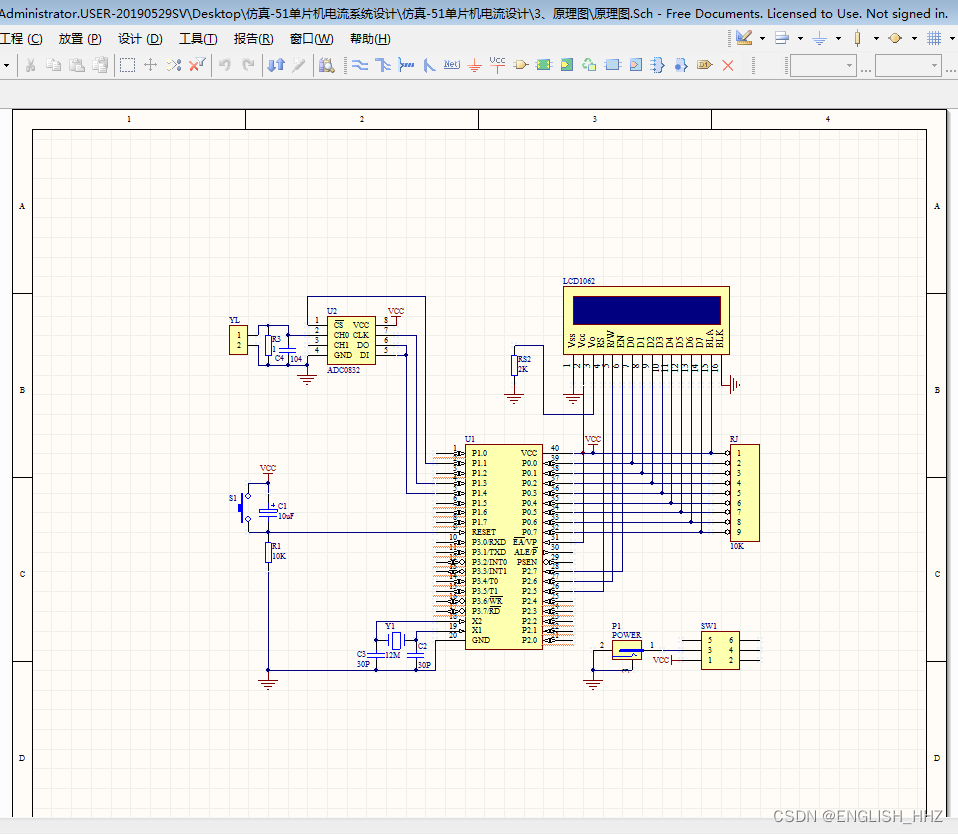The height and width of the screenshot is (834, 958).
Task: Open the first empty combo box in toolbar
Action: coord(823,65)
